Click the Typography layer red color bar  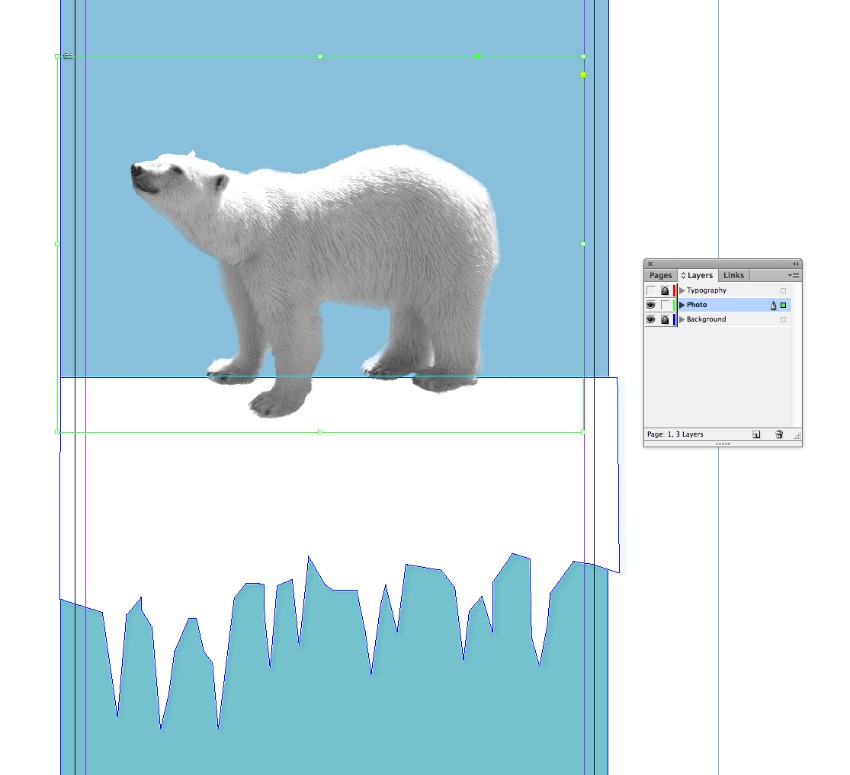[674, 290]
